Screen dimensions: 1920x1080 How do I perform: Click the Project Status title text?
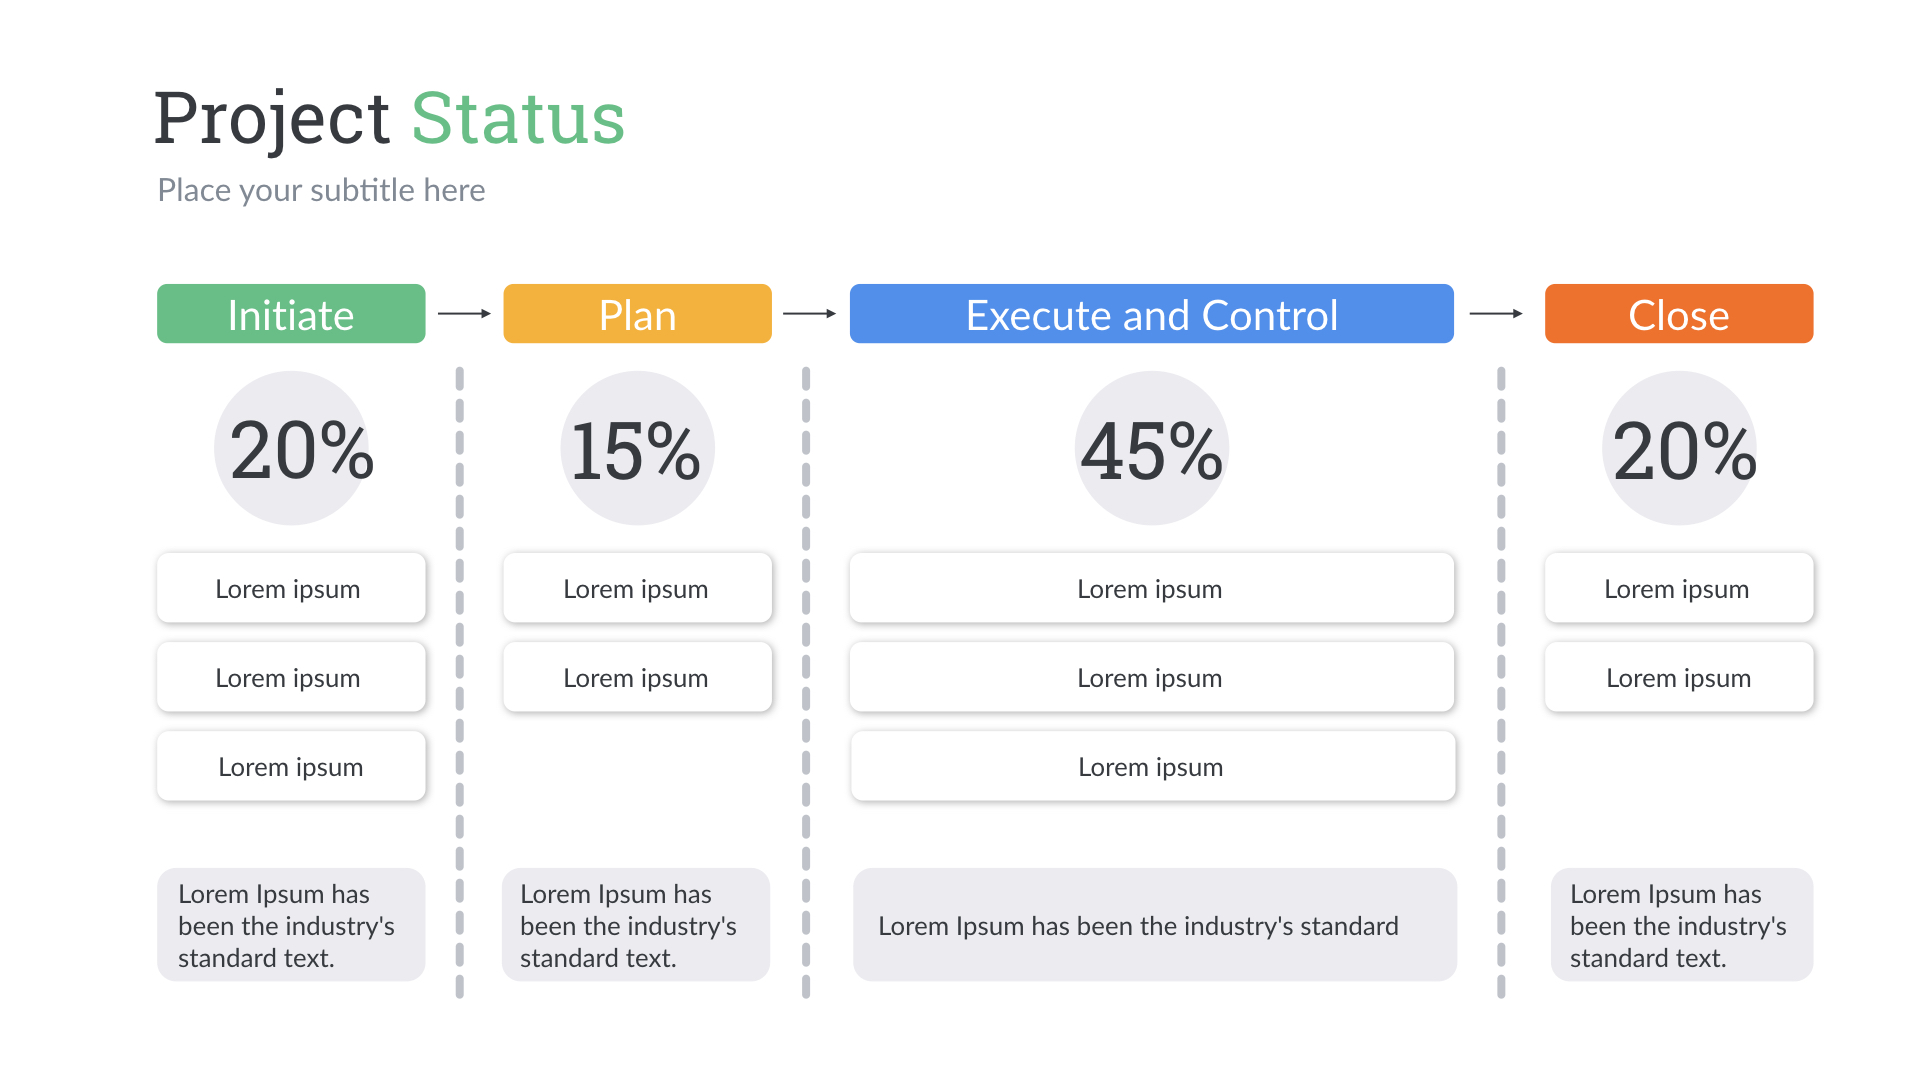(390, 118)
